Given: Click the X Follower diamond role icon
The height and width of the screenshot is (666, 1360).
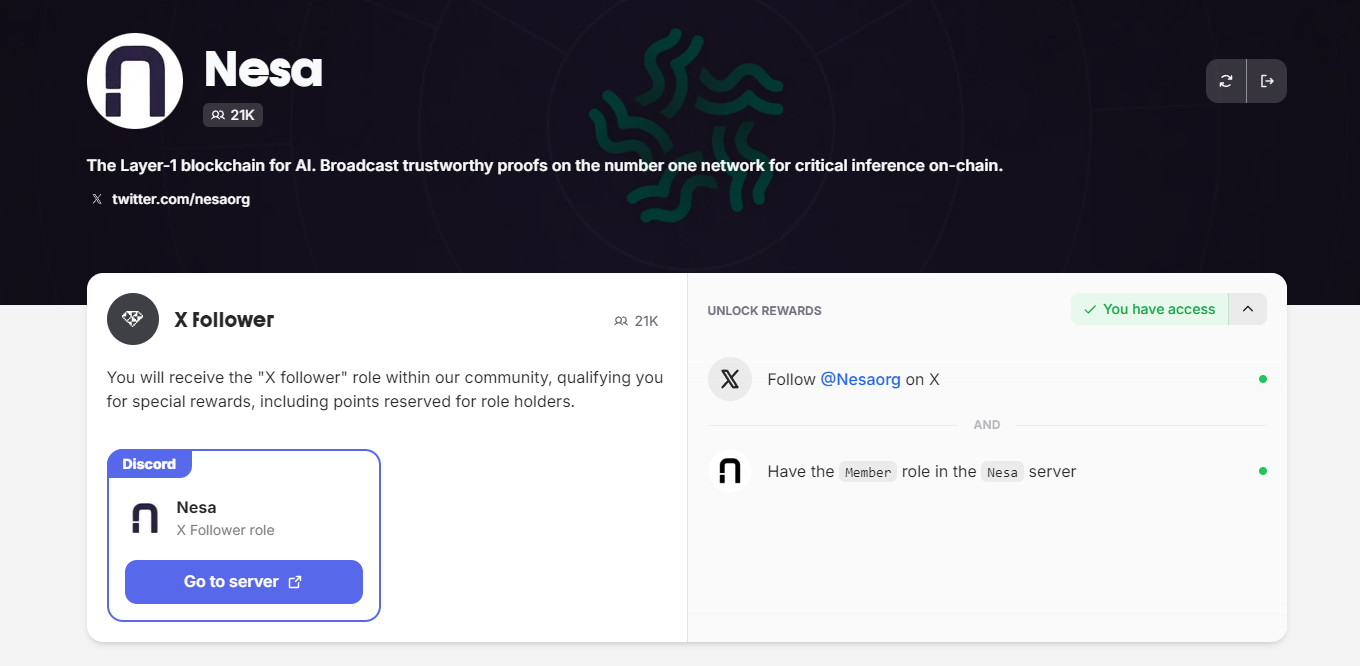Looking at the screenshot, I should click(133, 319).
